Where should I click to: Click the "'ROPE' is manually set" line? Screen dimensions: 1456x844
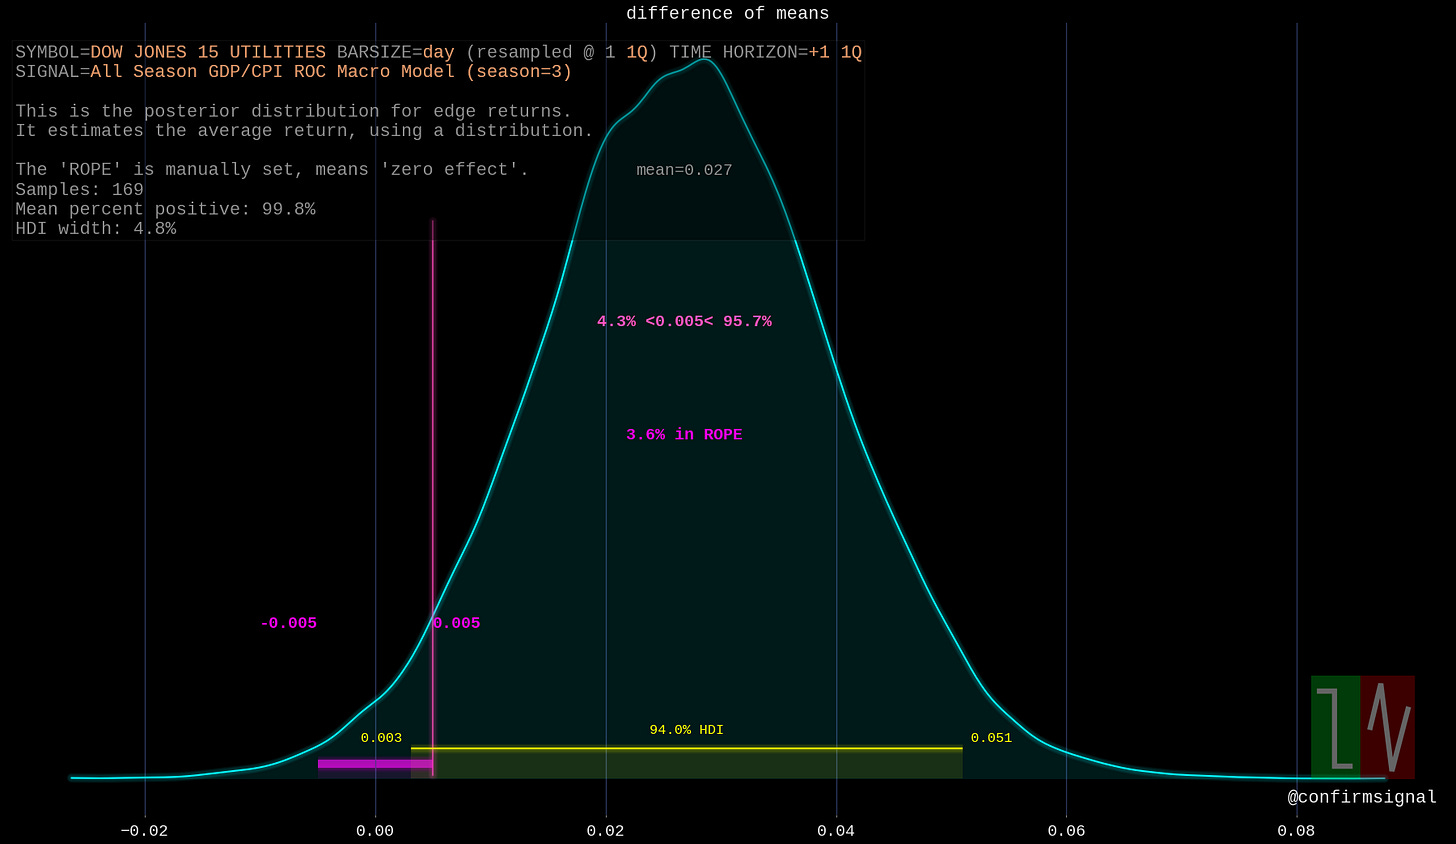(272, 170)
